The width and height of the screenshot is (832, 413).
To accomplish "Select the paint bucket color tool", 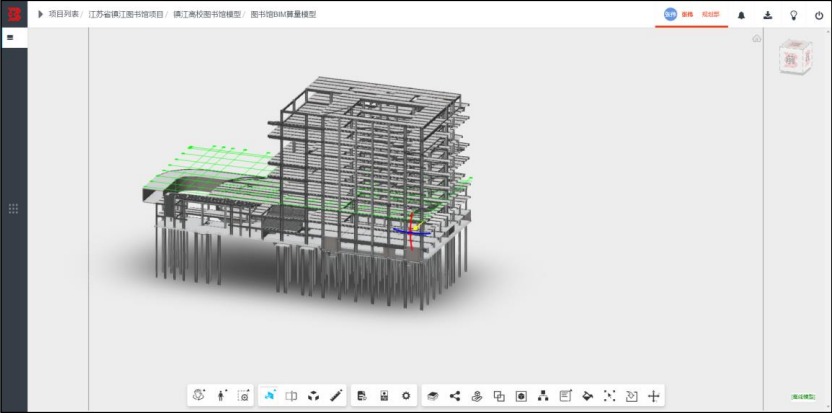I will [587, 395].
